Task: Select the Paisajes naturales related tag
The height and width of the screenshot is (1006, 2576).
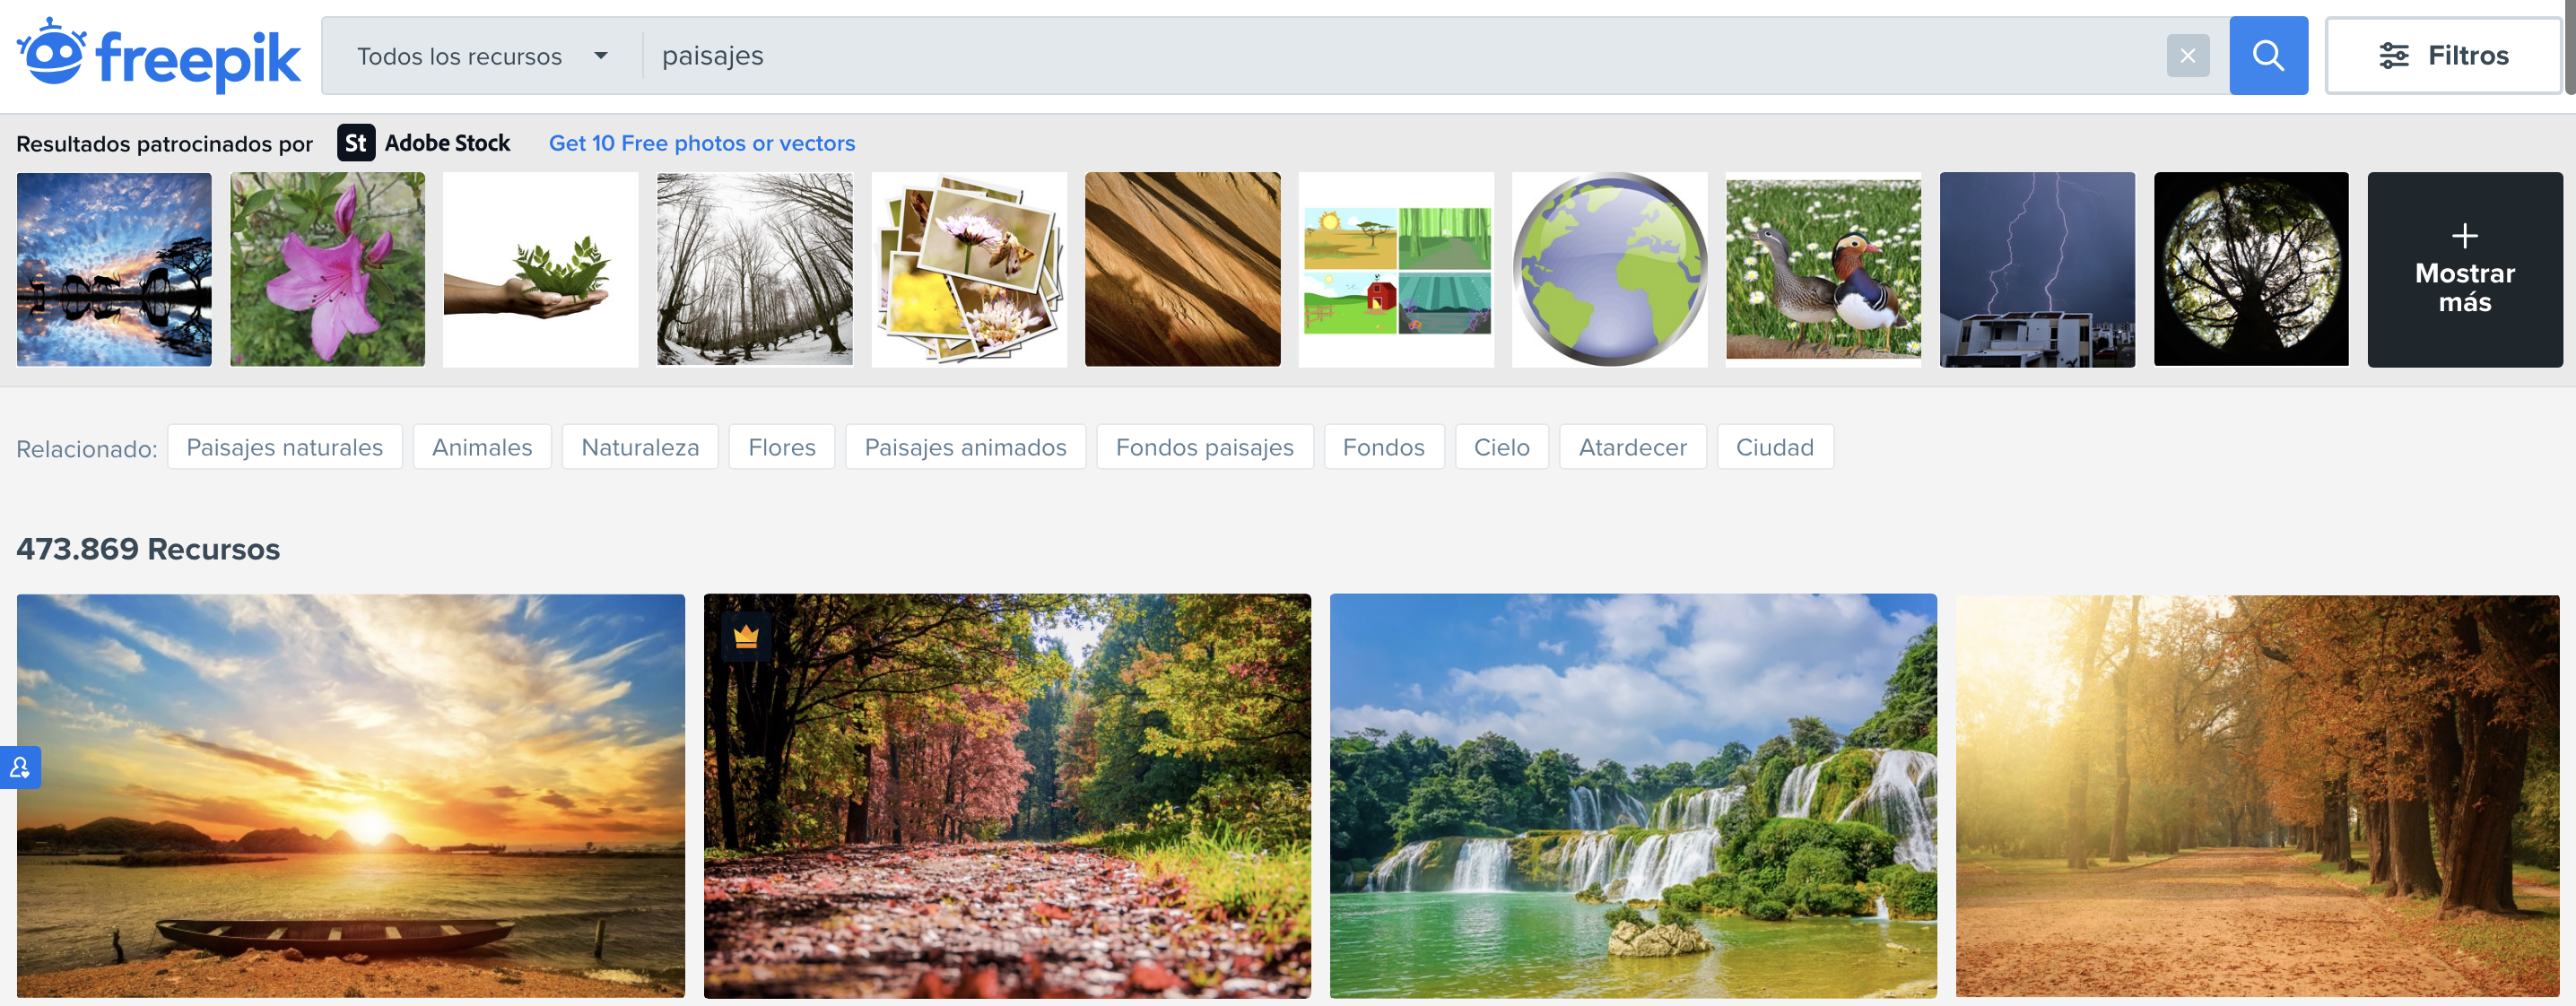Action: (285, 447)
